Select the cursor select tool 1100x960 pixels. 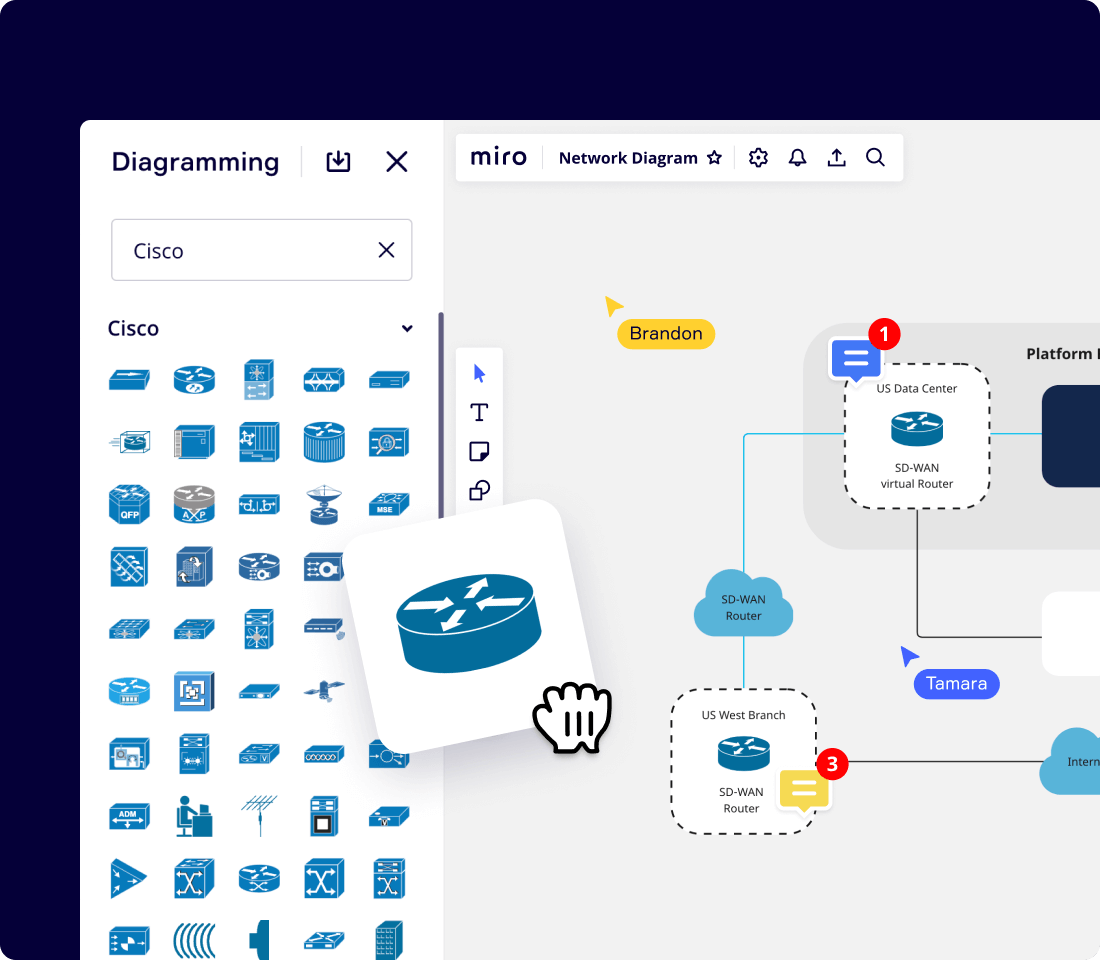tap(479, 373)
